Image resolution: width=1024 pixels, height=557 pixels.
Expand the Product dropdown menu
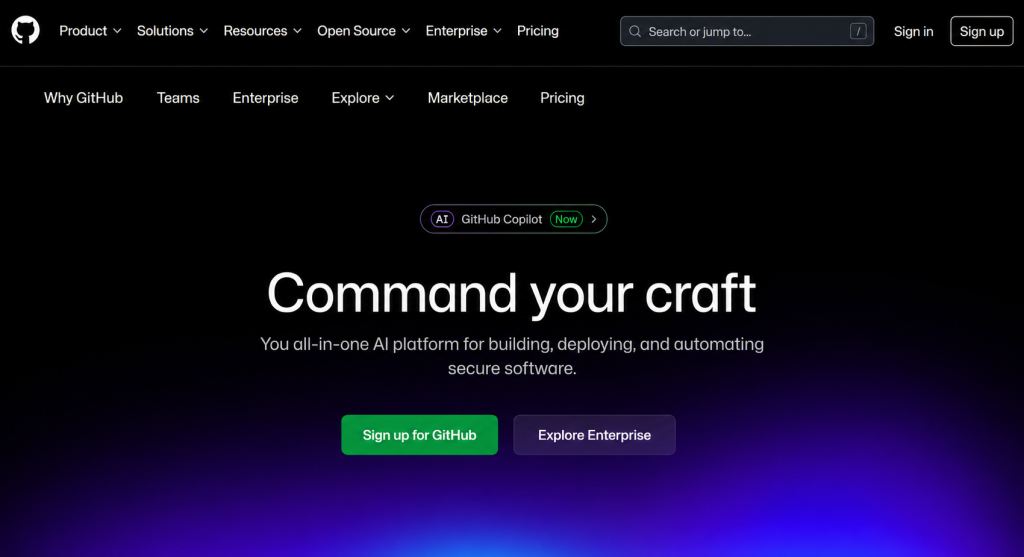90,31
